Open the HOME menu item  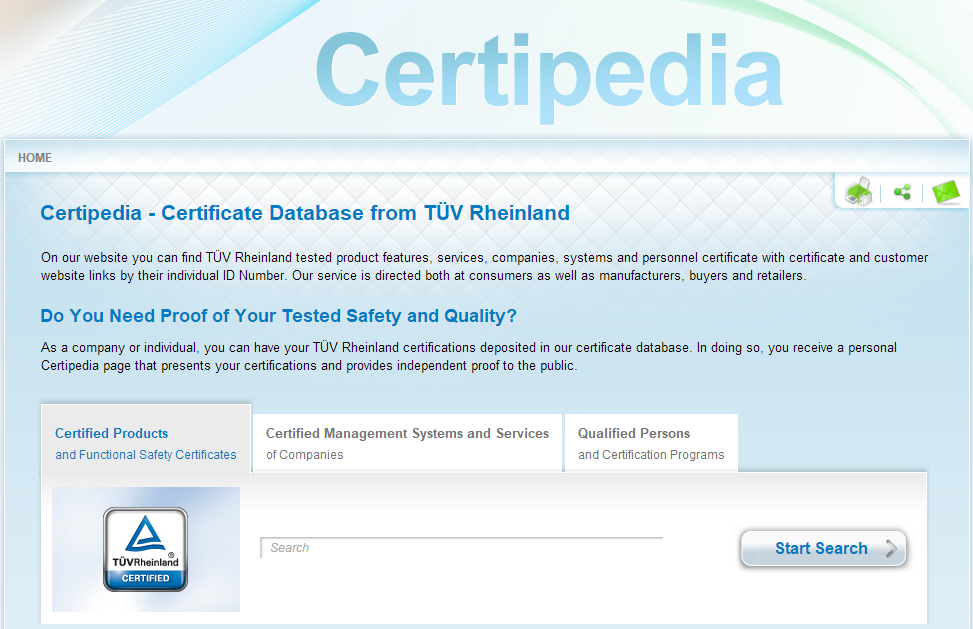(x=35, y=158)
